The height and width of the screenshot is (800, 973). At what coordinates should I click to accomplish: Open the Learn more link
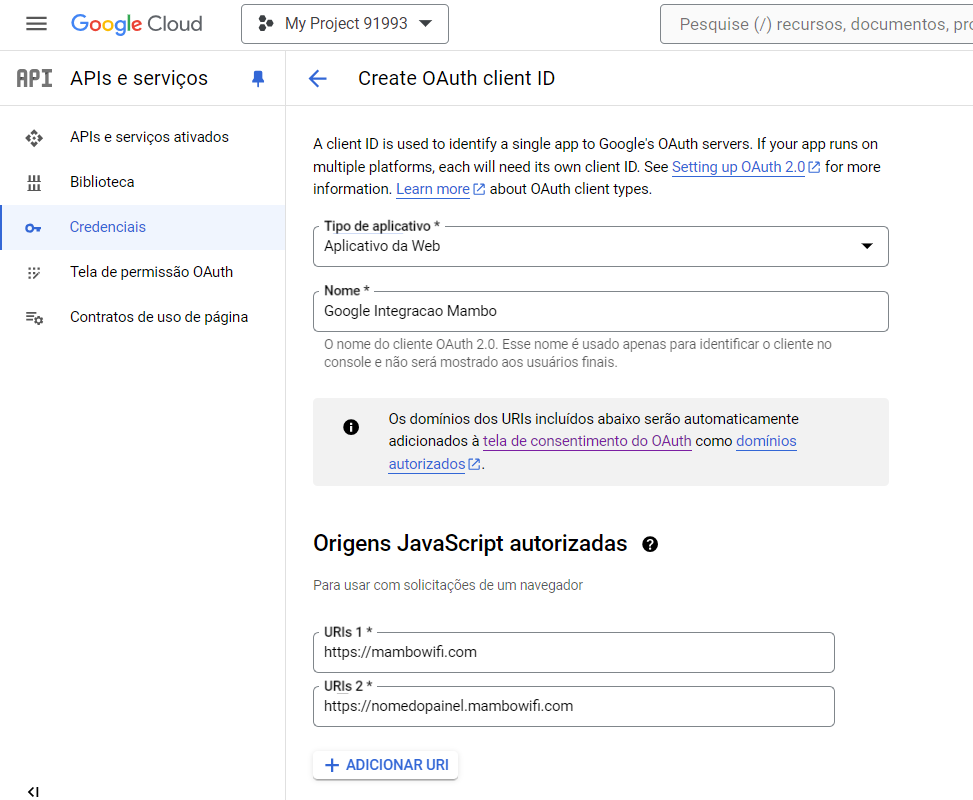(440, 189)
